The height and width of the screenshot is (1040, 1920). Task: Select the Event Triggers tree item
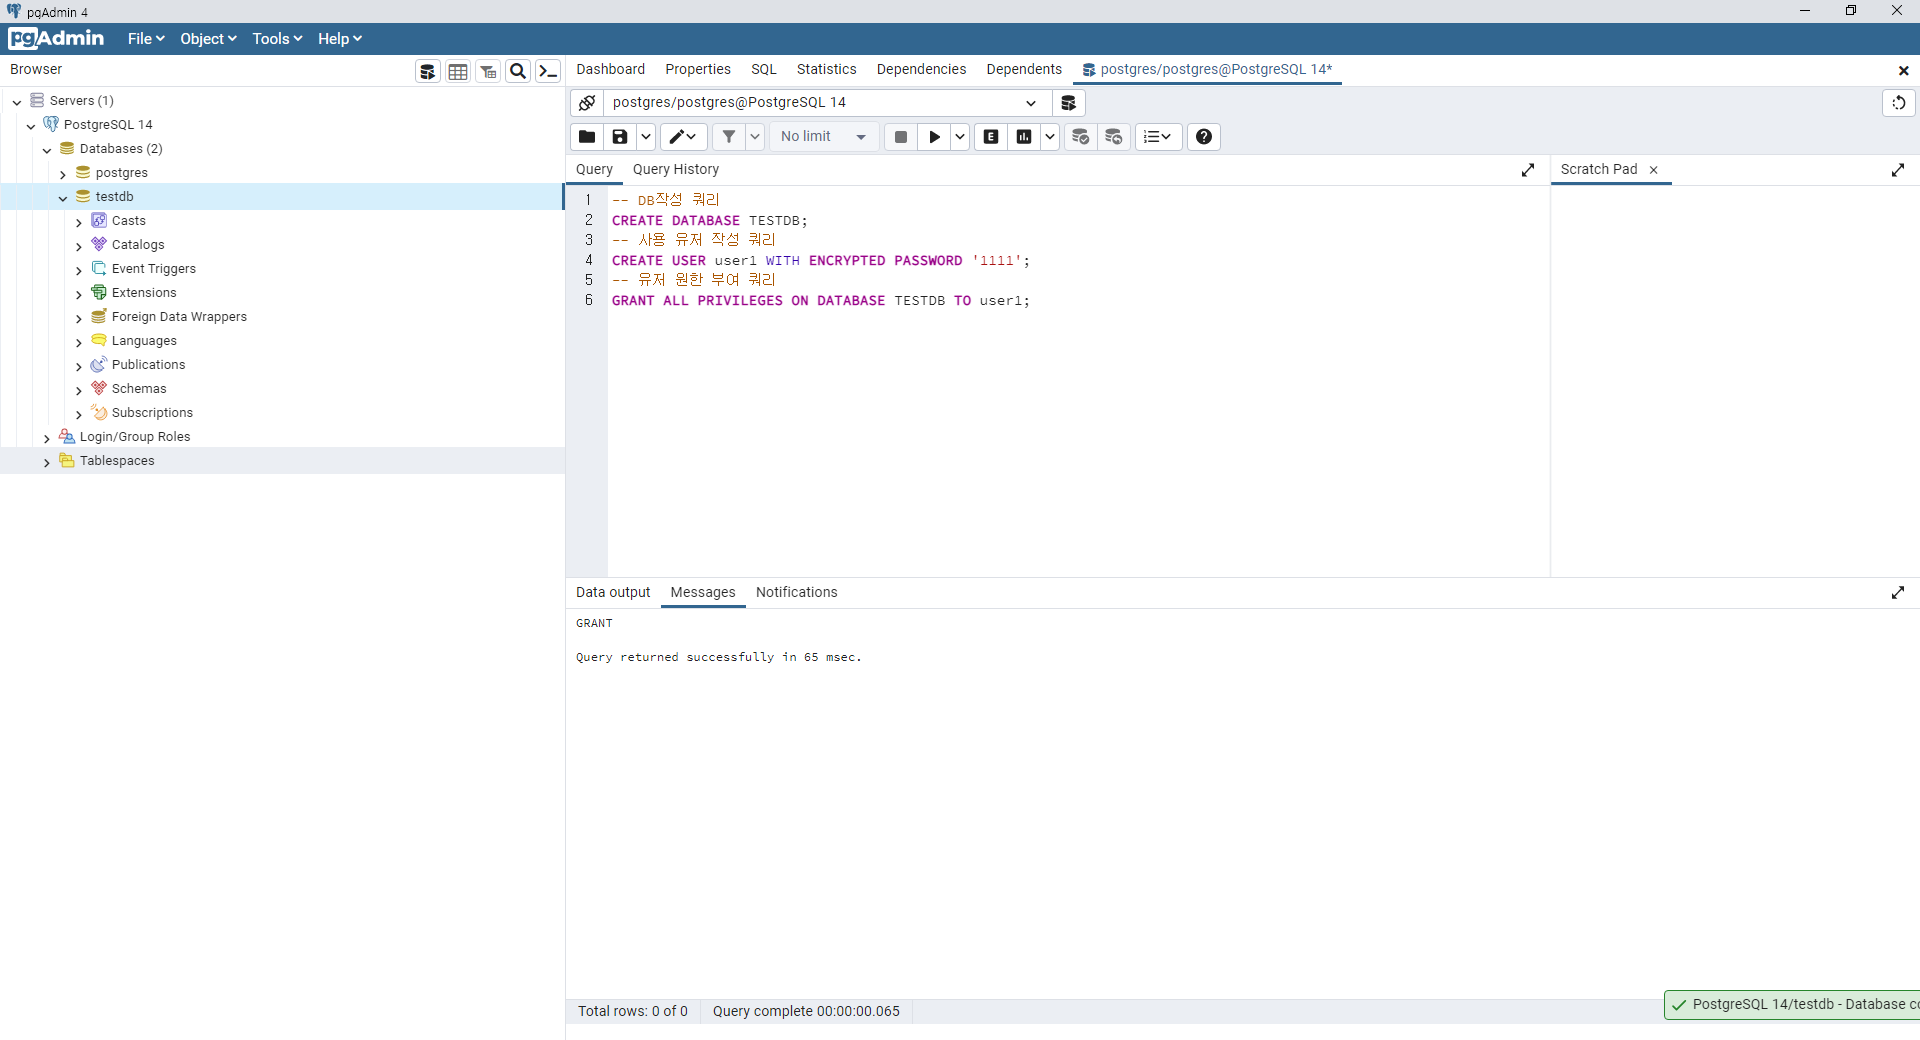coord(154,269)
